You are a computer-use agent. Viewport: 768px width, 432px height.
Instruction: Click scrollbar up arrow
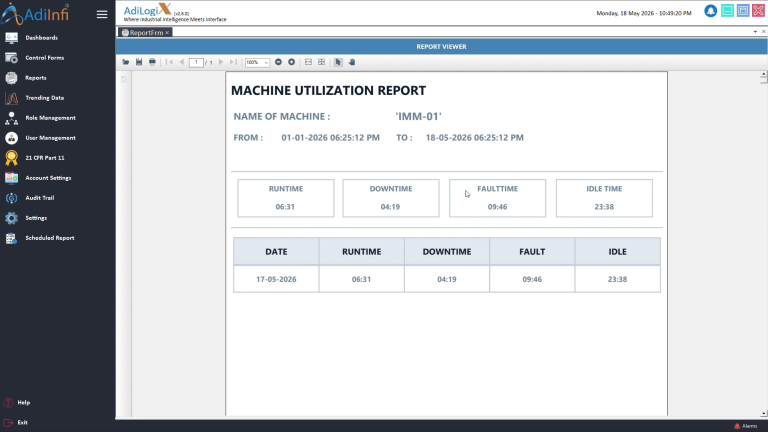pos(764,74)
